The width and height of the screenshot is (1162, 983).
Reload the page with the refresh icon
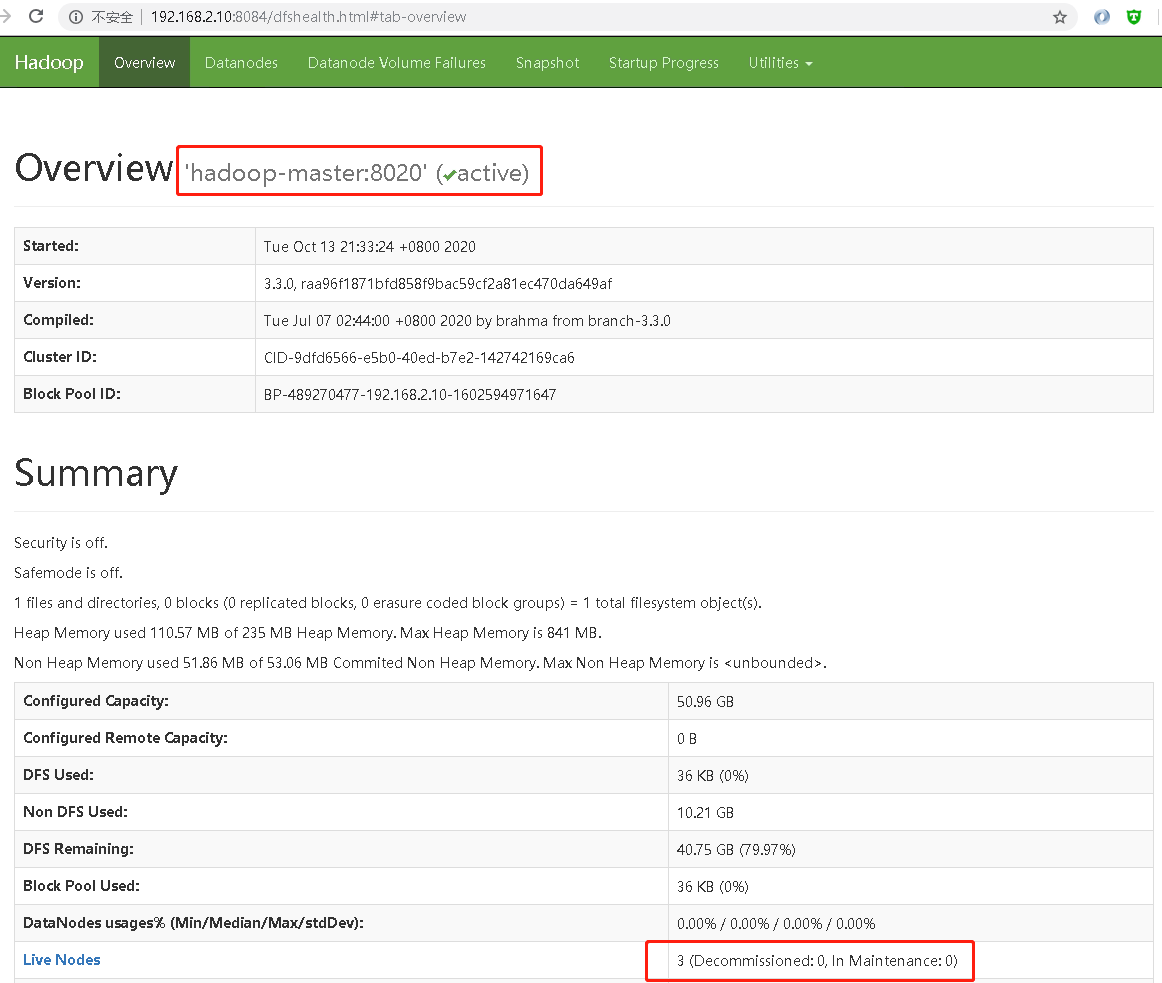(36, 16)
